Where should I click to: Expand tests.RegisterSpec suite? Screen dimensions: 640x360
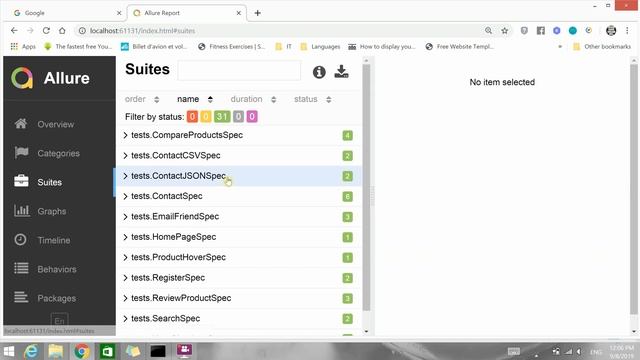pyautogui.click(x=239, y=278)
